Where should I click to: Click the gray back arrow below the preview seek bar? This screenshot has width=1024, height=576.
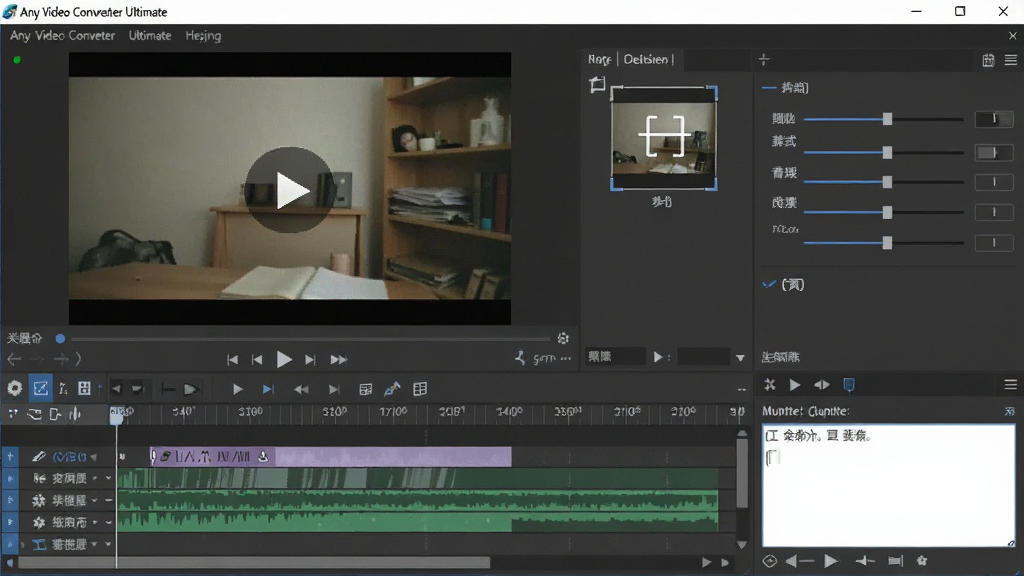(x=14, y=359)
